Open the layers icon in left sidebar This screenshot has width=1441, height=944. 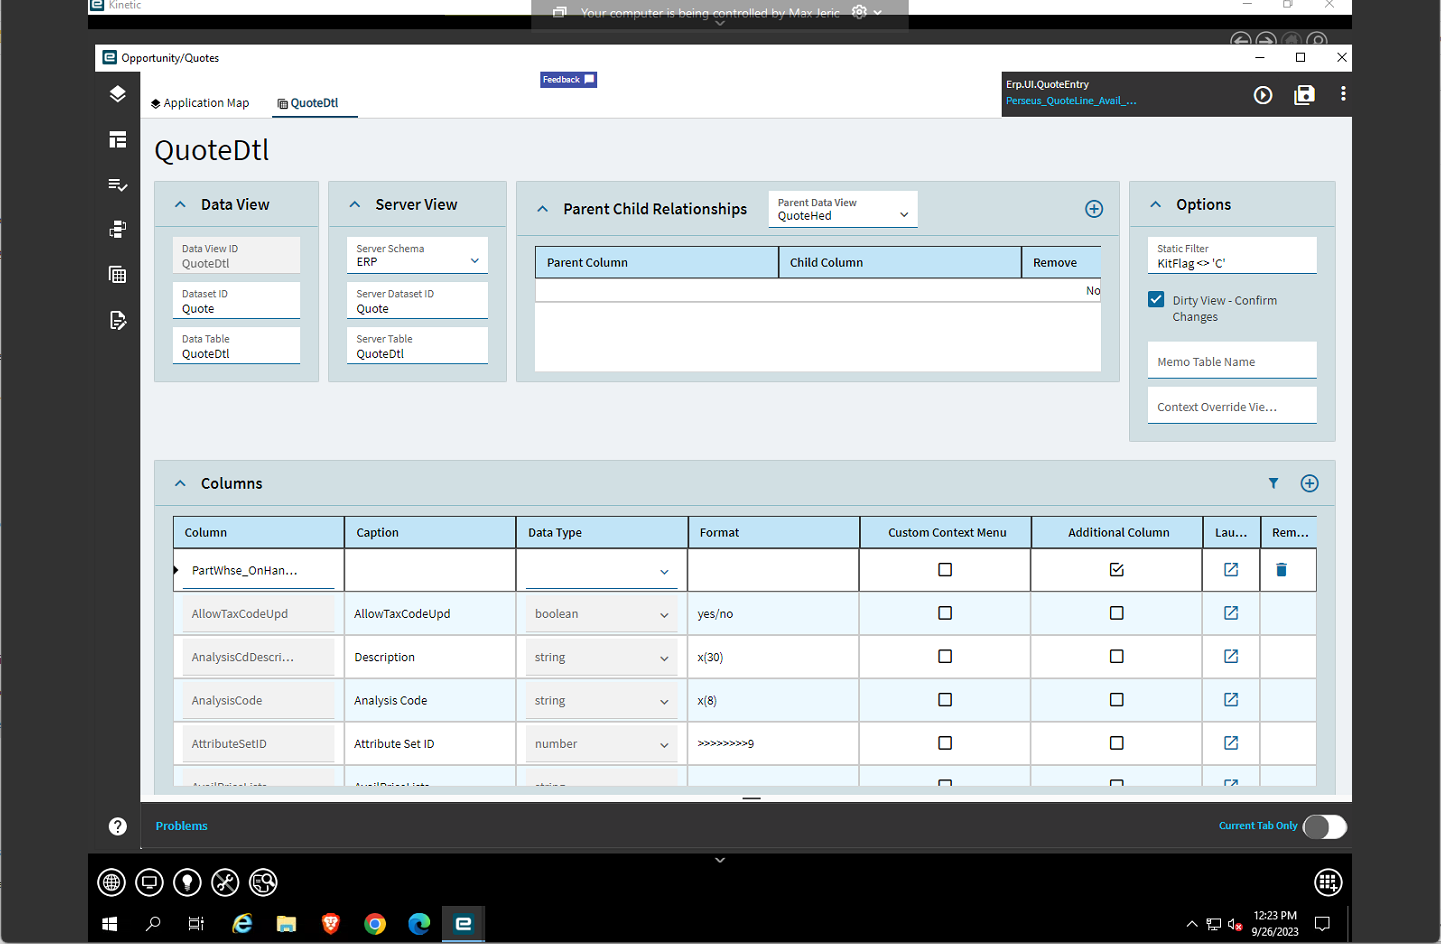[118, 94]
